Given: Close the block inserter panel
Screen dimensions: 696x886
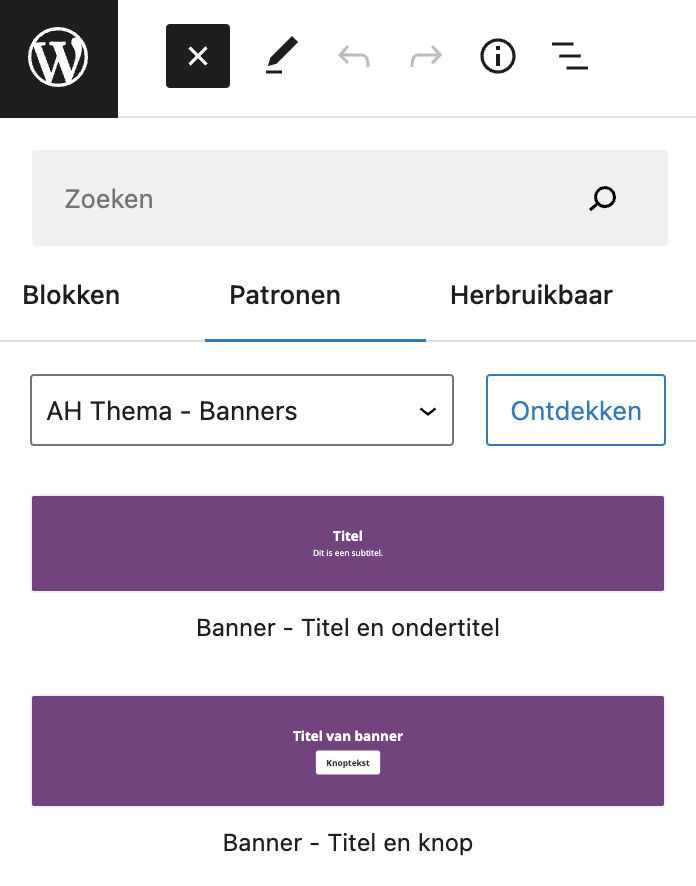Looking at the screenshot, I should [x=198, y=56].
